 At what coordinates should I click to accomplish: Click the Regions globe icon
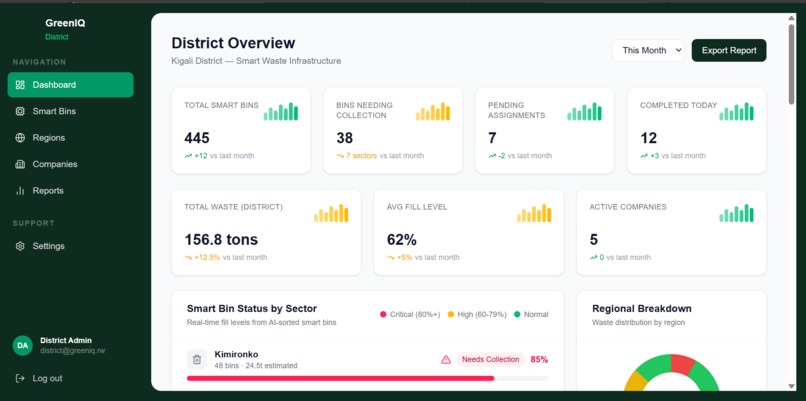click(x=20, y=138)
